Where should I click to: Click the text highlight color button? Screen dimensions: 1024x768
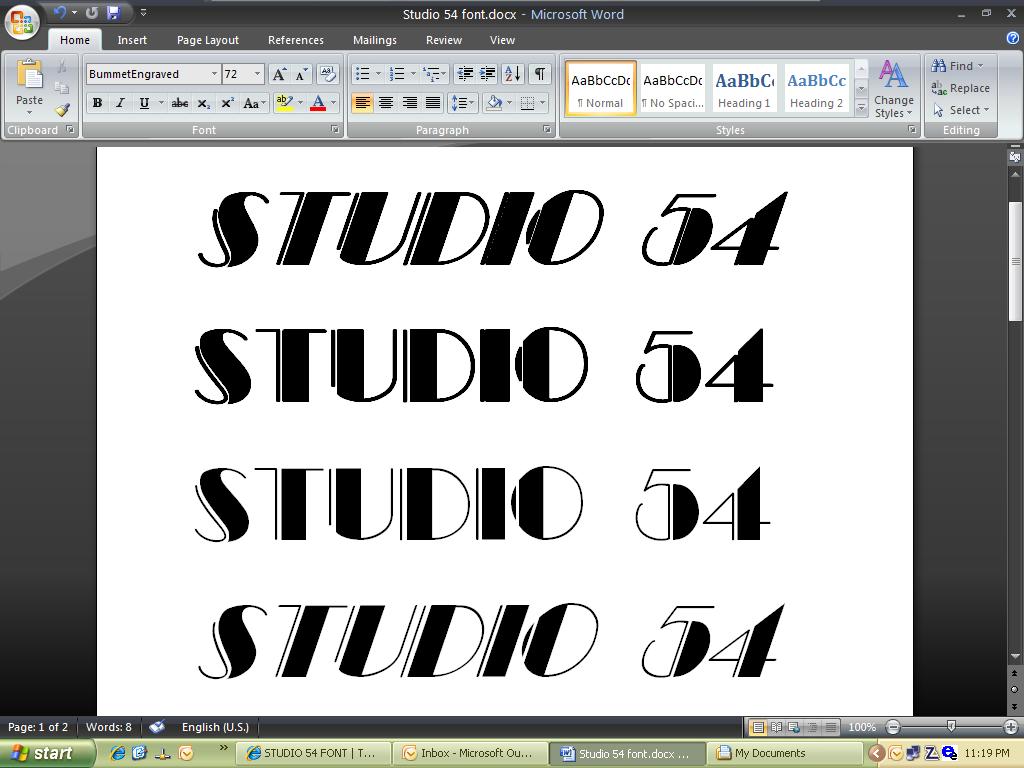(x=285, y=103)
